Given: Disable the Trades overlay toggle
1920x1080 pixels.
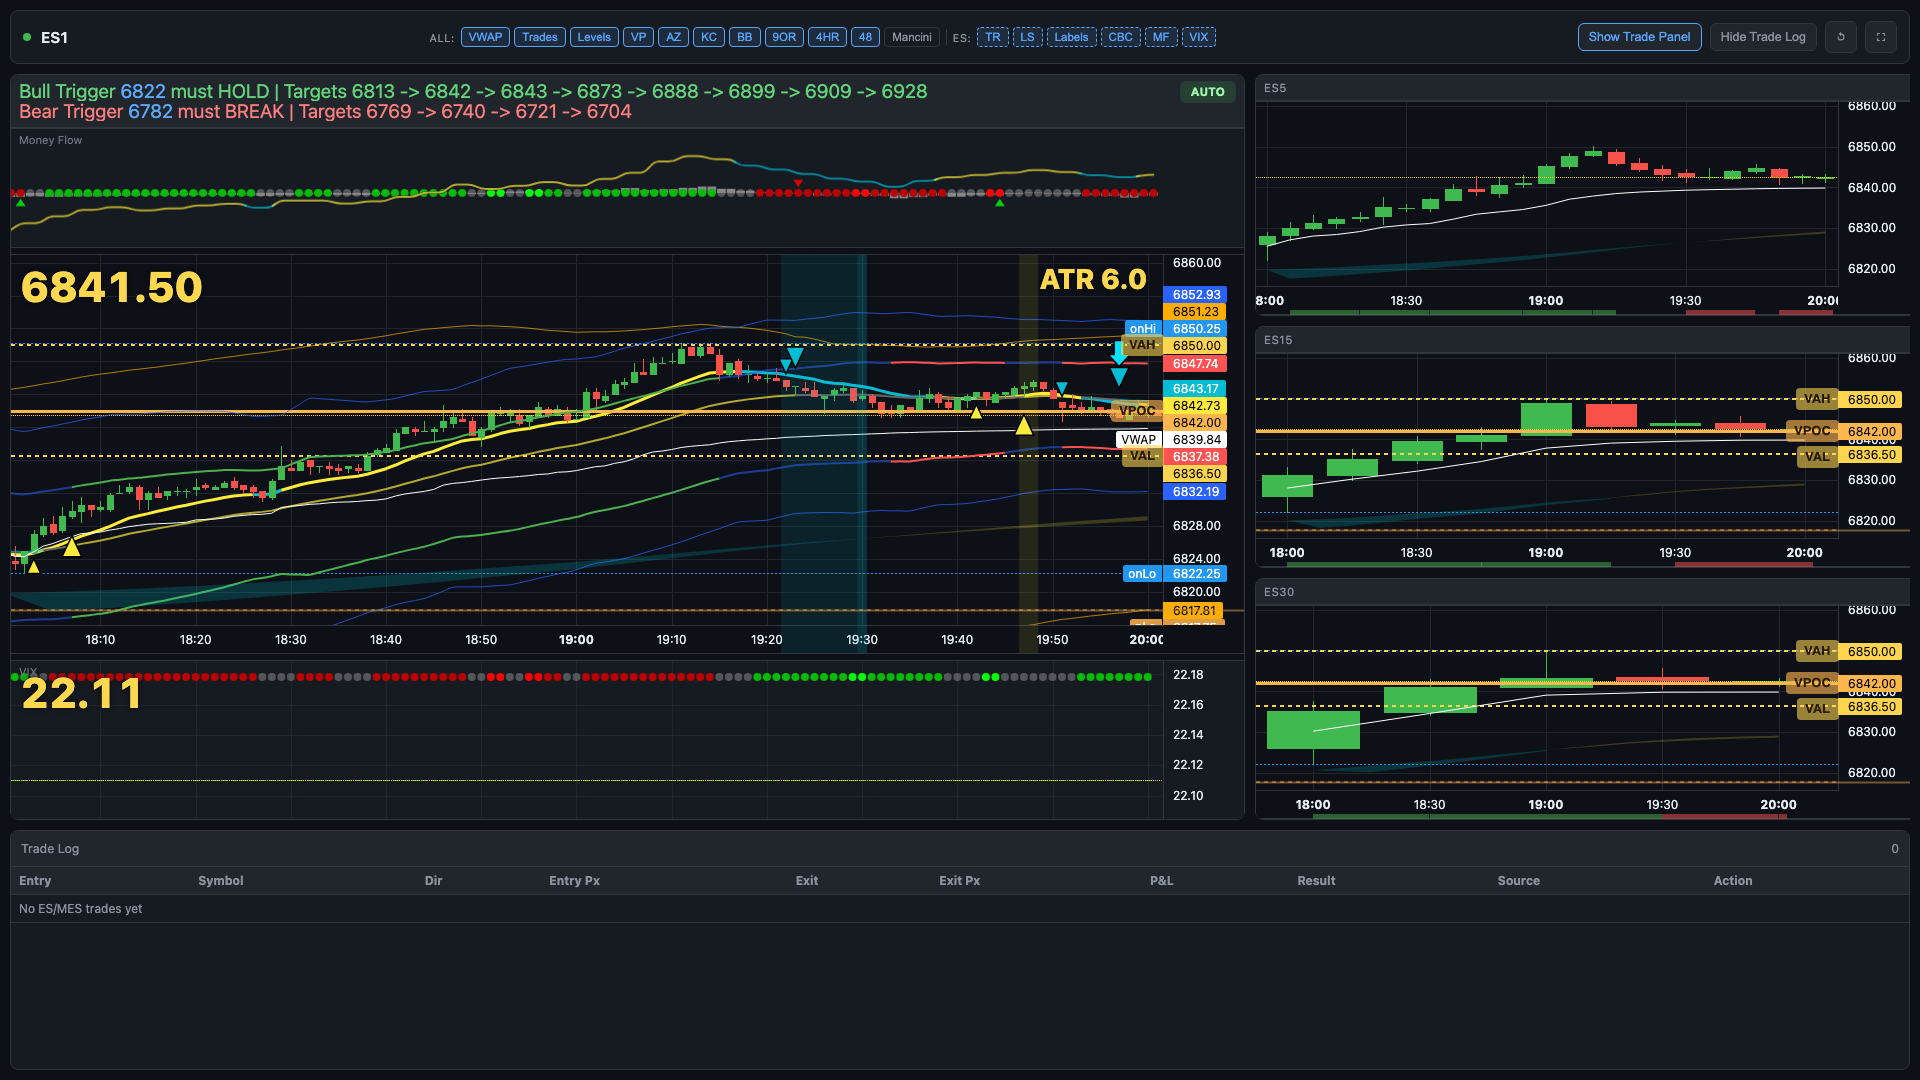Looking at the screenshot, I should click(540, 37).
